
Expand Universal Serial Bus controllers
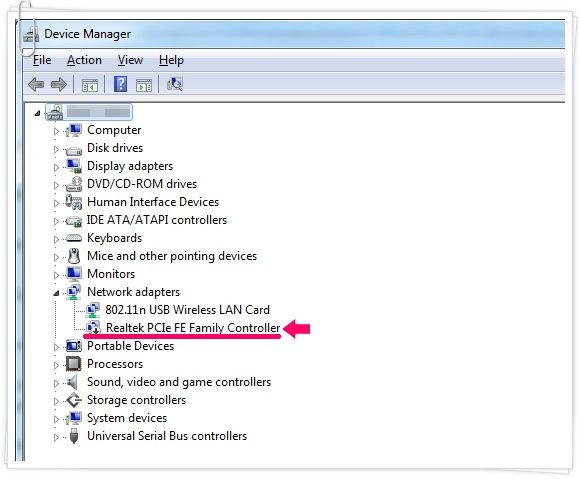56,437
